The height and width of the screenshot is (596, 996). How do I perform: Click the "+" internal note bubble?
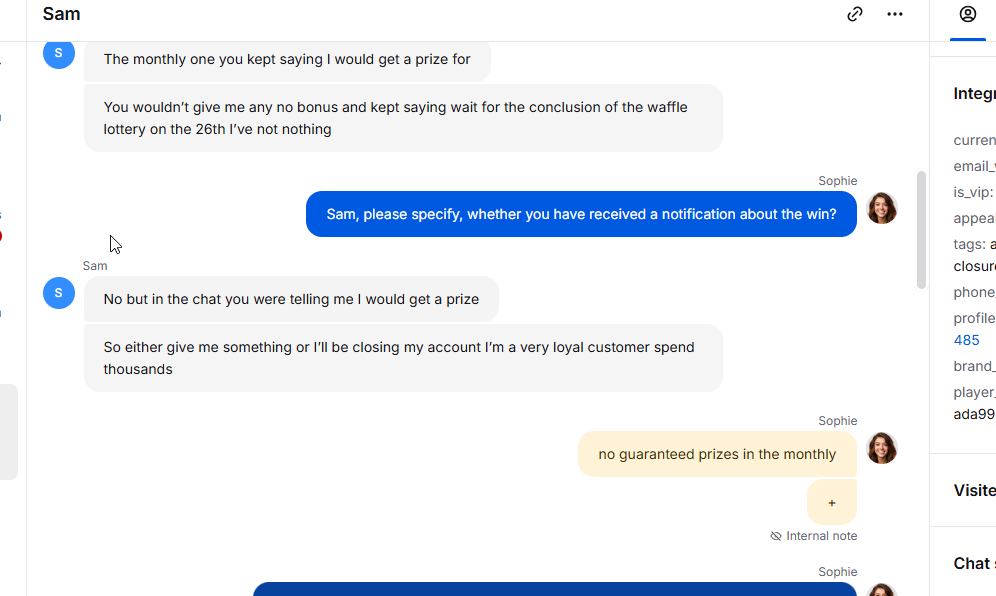click(831, 502)
